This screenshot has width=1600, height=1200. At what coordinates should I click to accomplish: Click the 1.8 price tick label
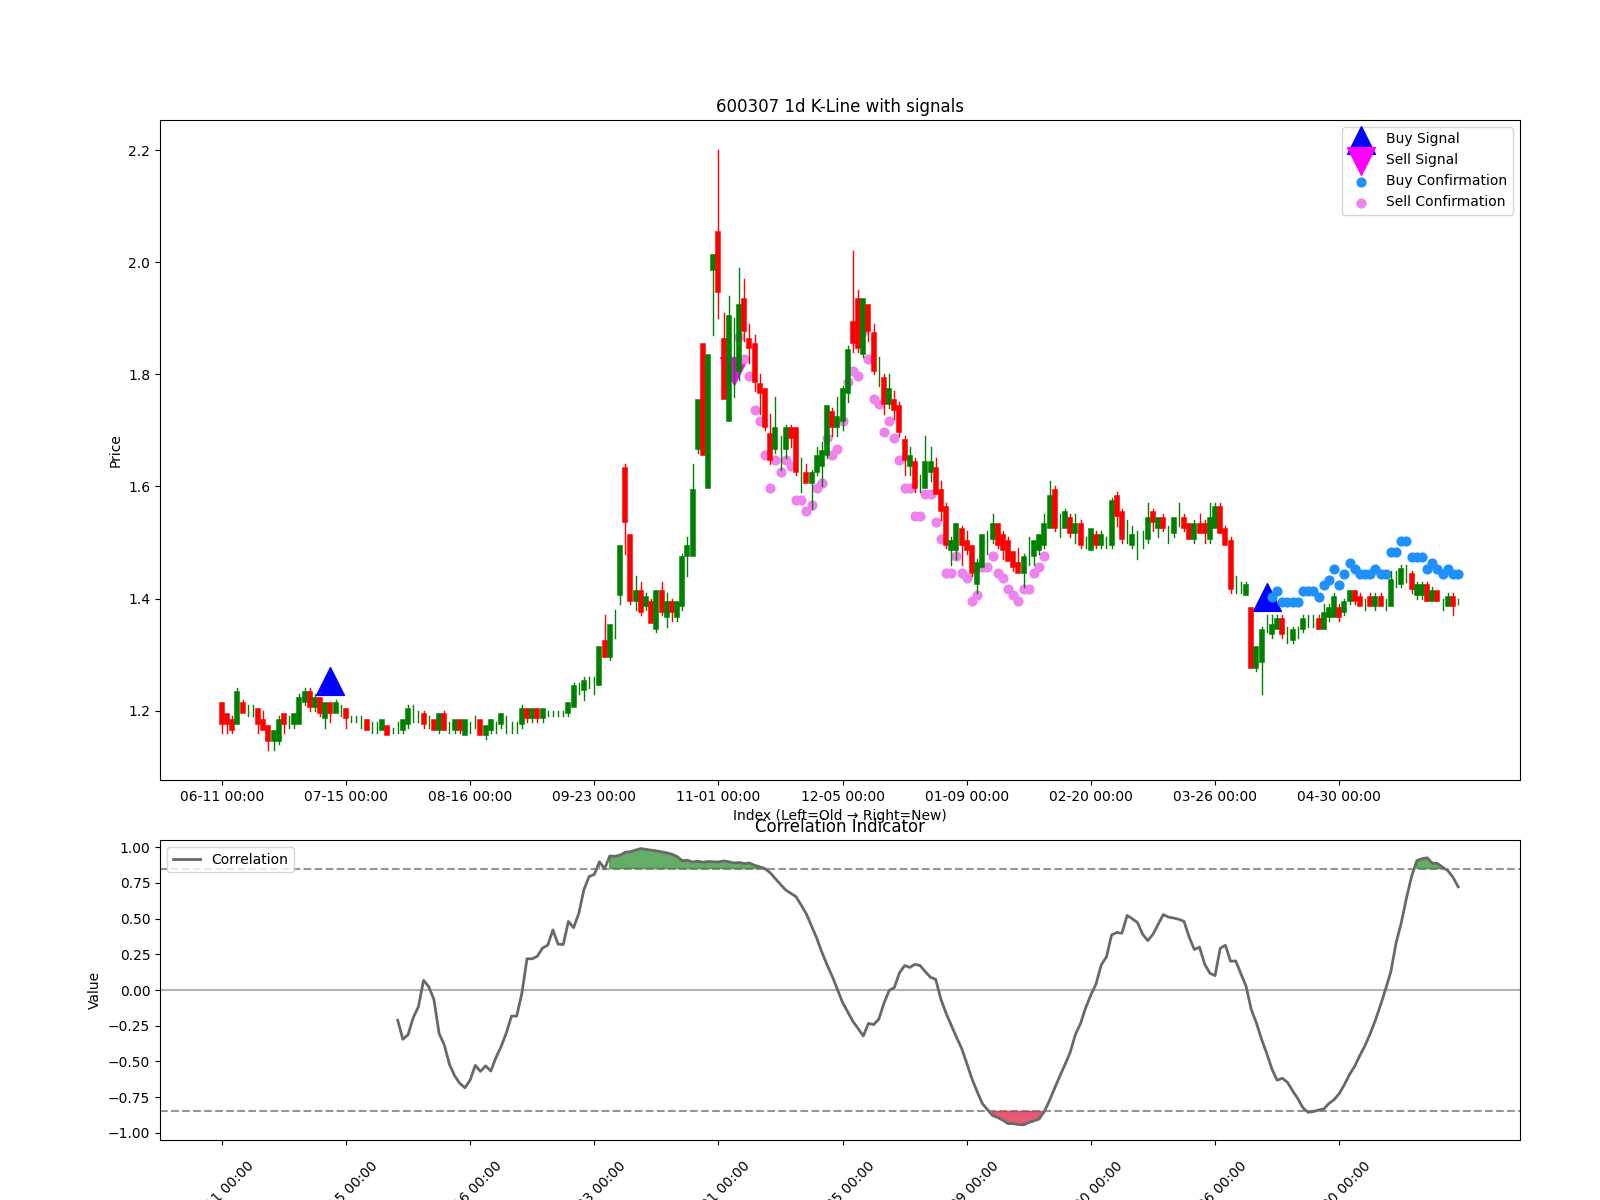point(138,375)
